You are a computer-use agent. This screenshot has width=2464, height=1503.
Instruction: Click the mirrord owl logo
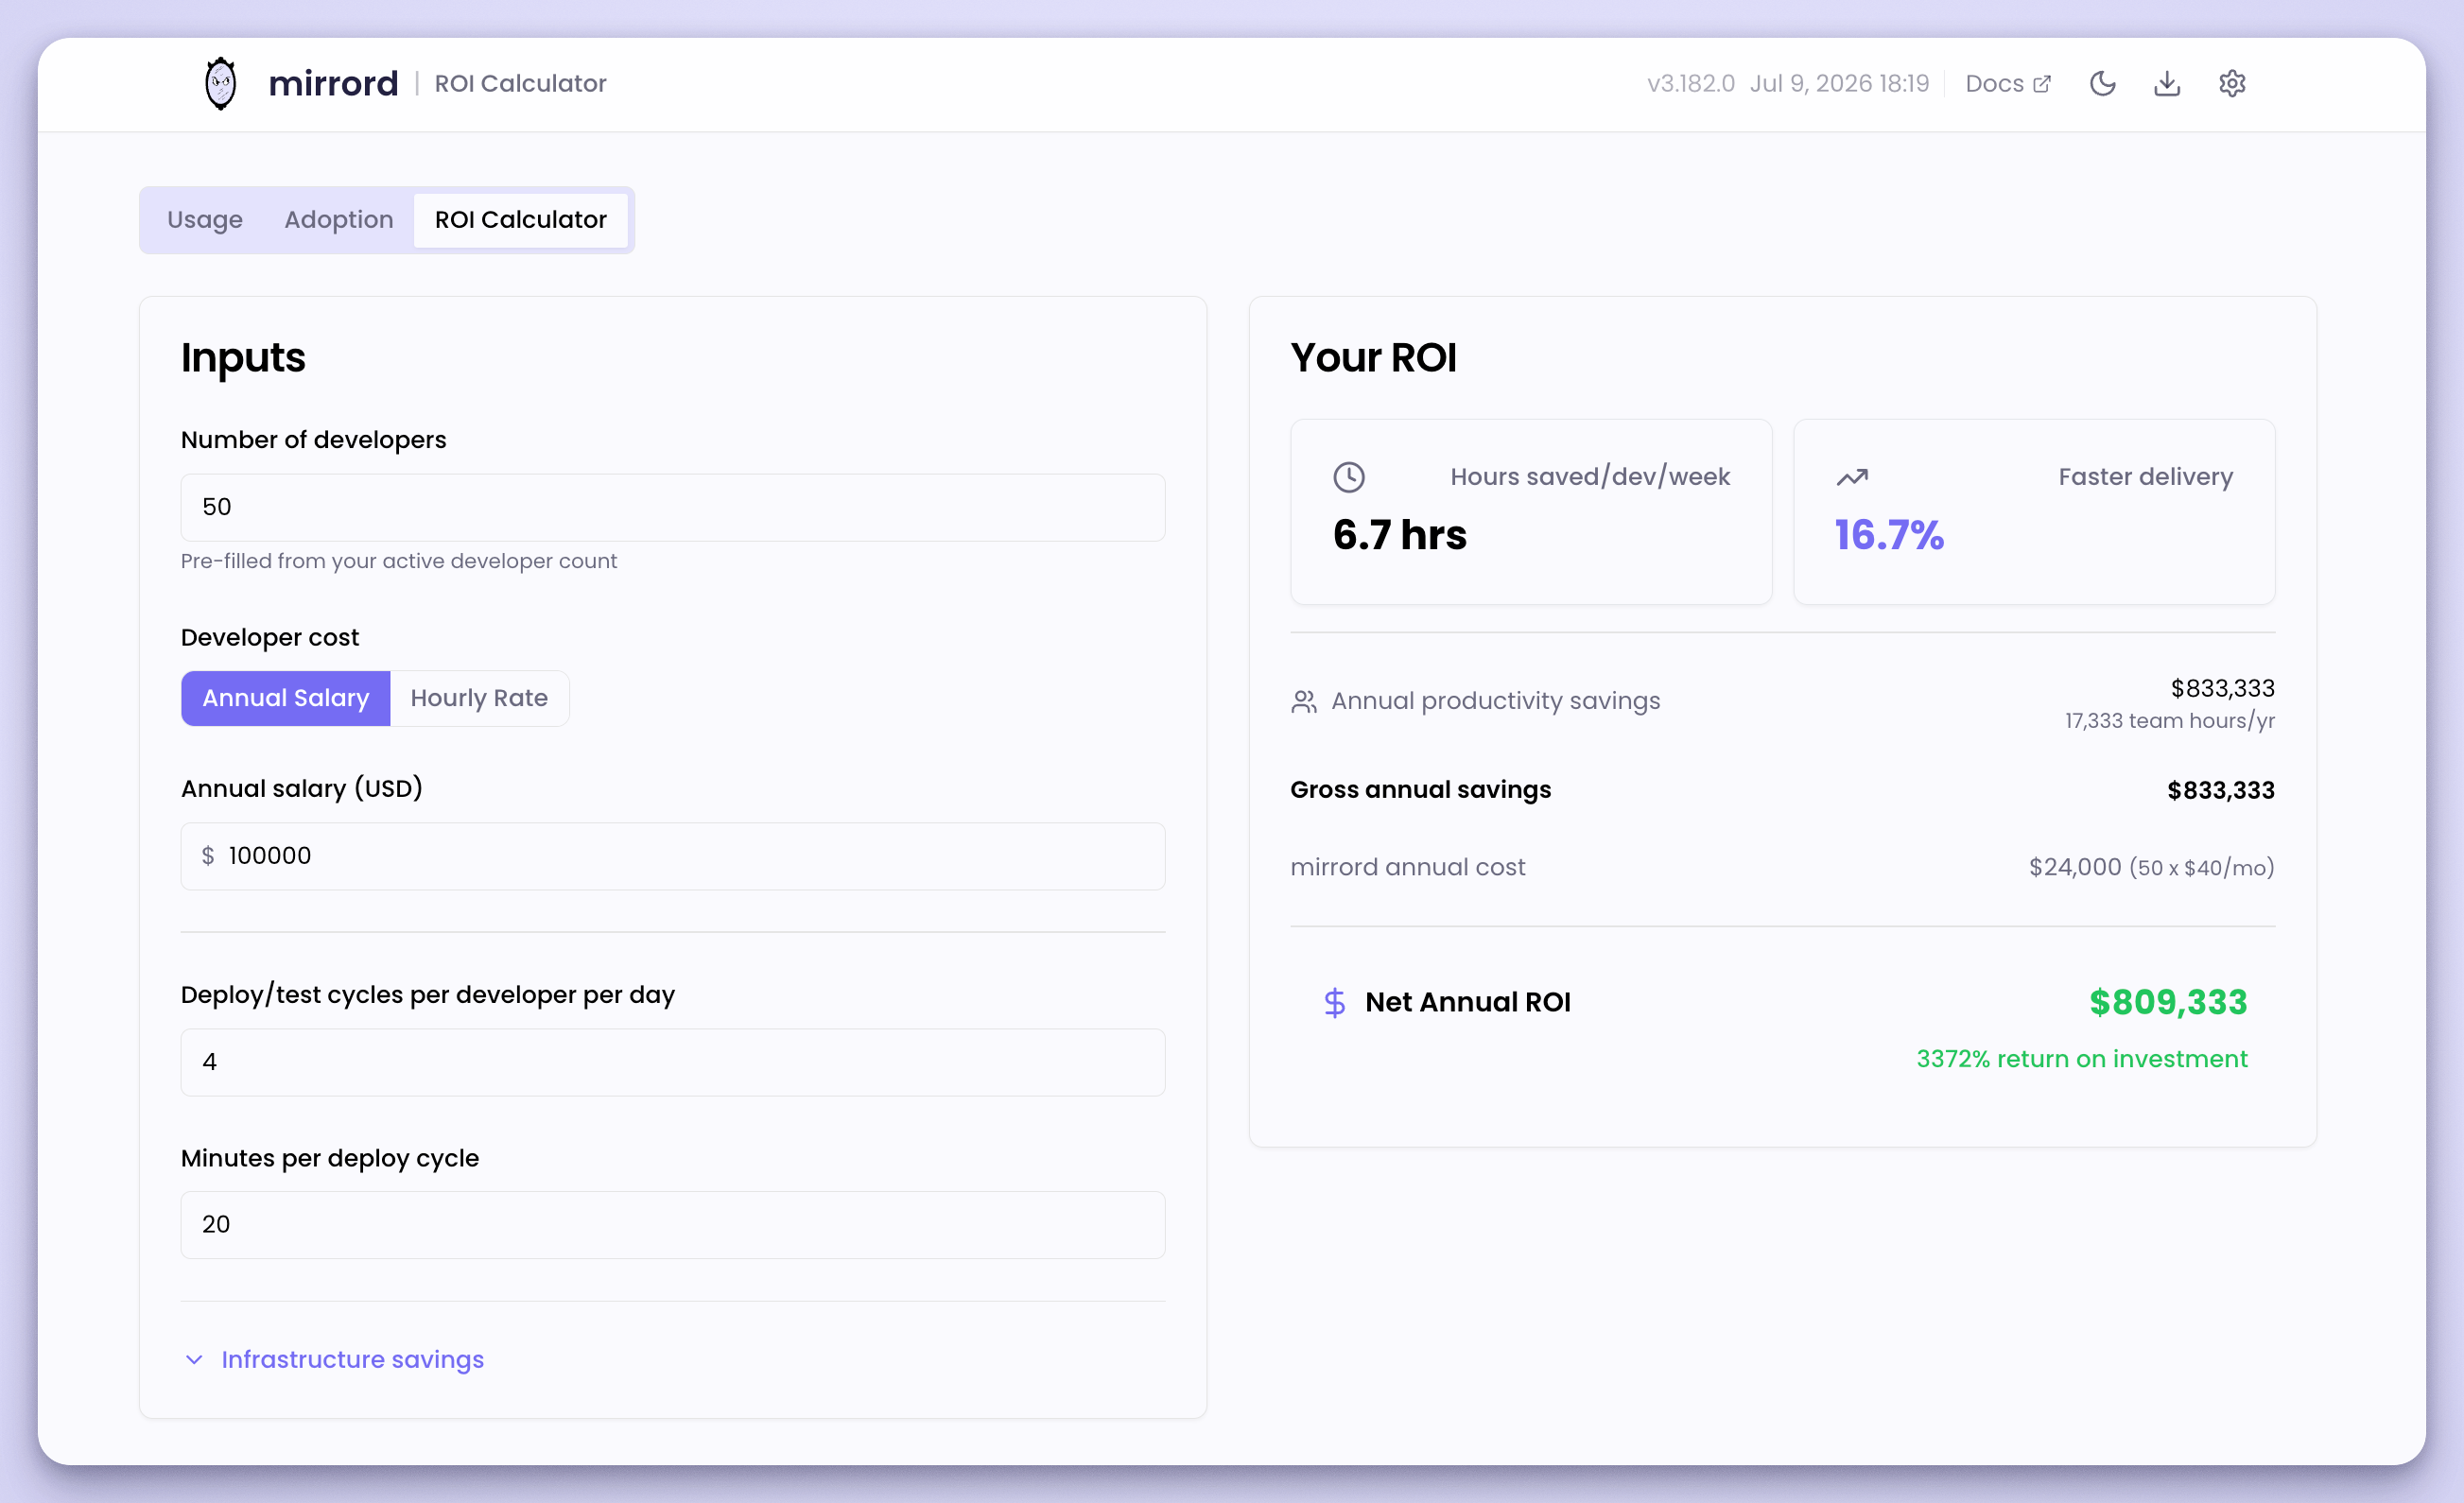pyautogui.click(x=220, y=84)
